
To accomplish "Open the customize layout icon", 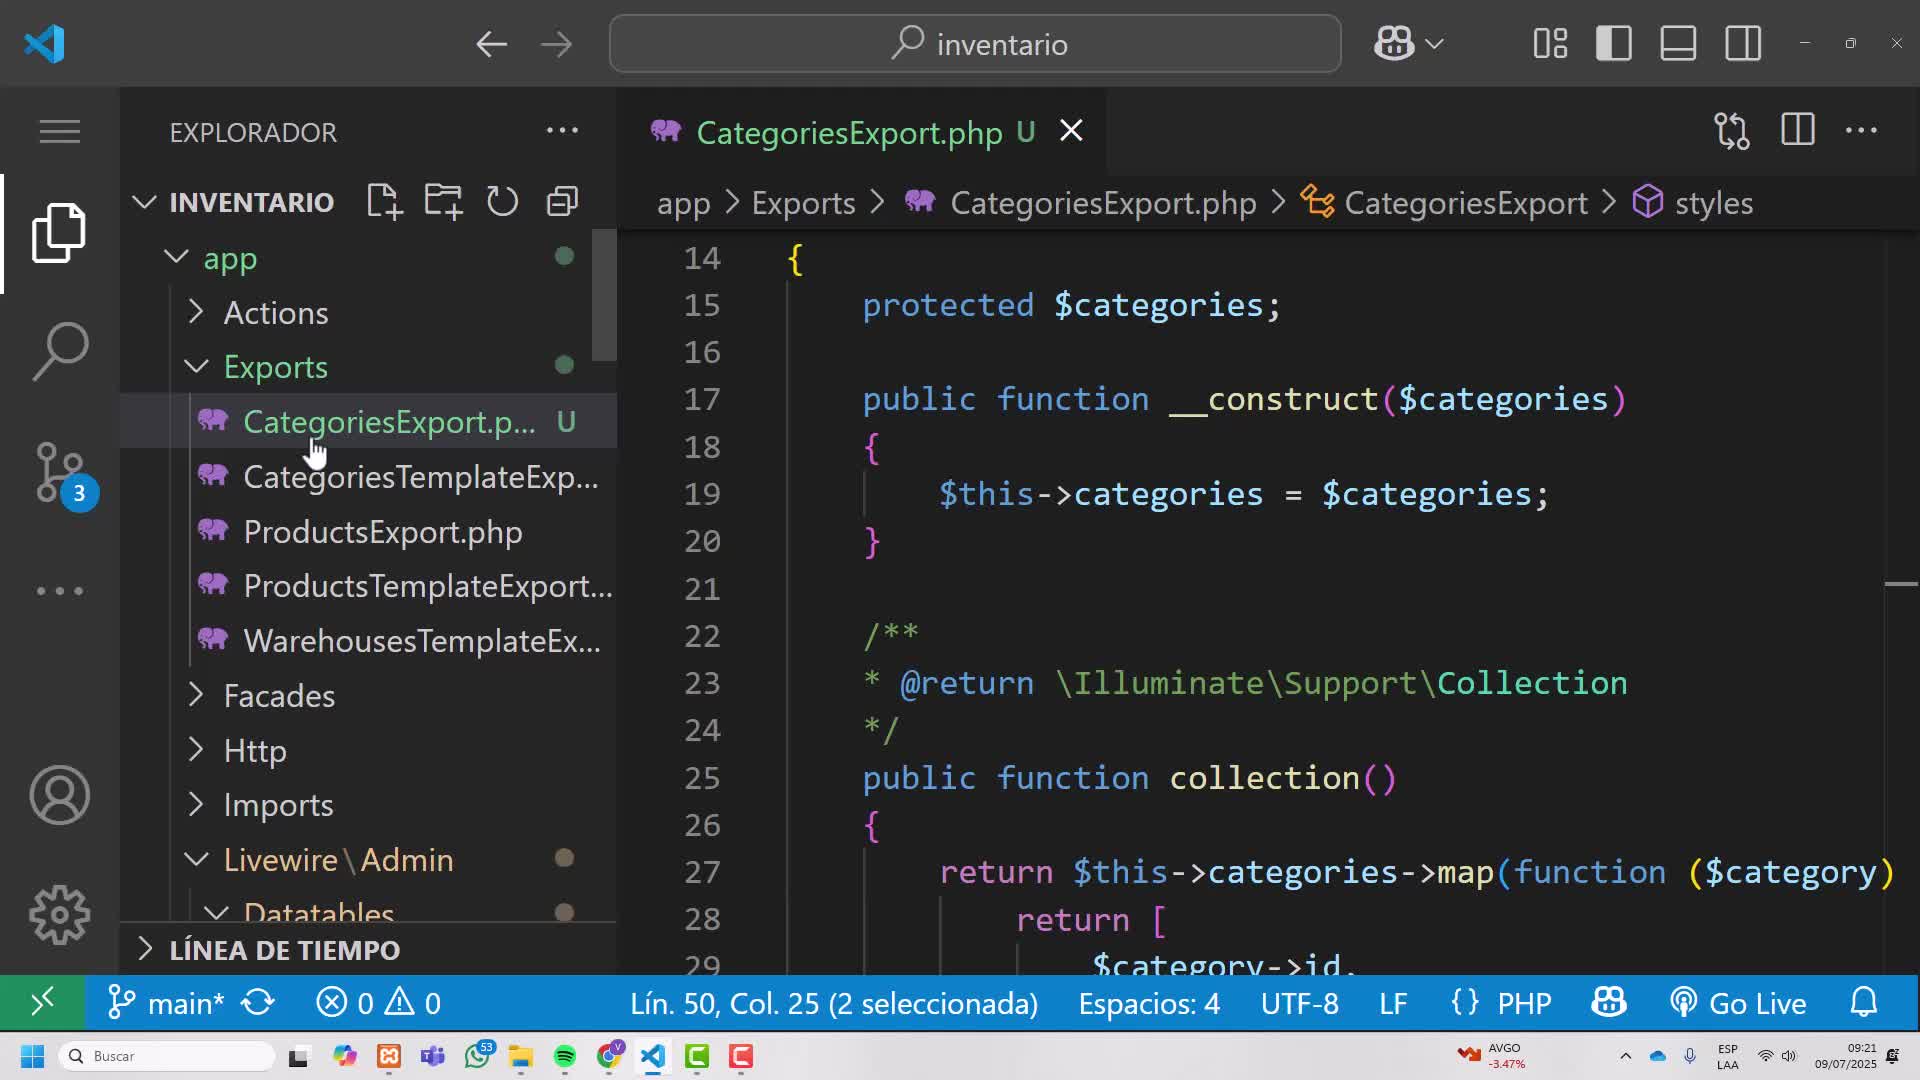I will [1550, 44].
